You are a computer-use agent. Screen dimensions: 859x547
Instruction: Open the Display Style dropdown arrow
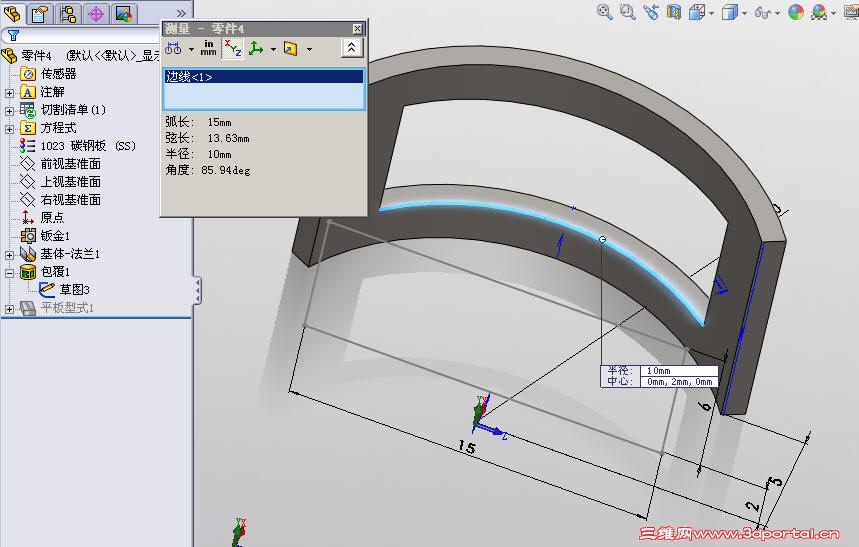[x=745, y=13]
